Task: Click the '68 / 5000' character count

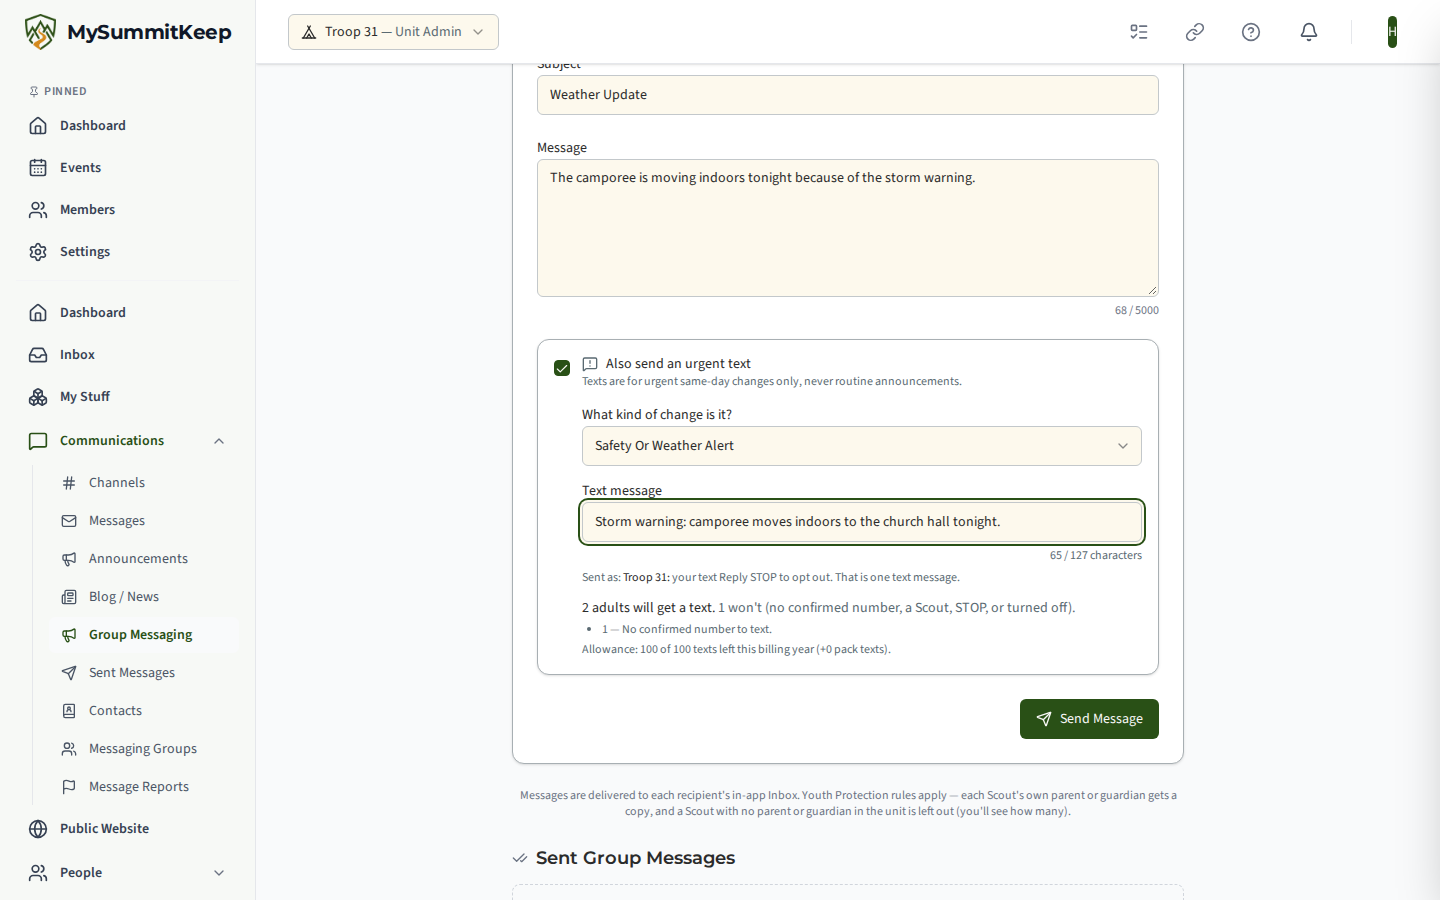Action: tap(1137, 311)
